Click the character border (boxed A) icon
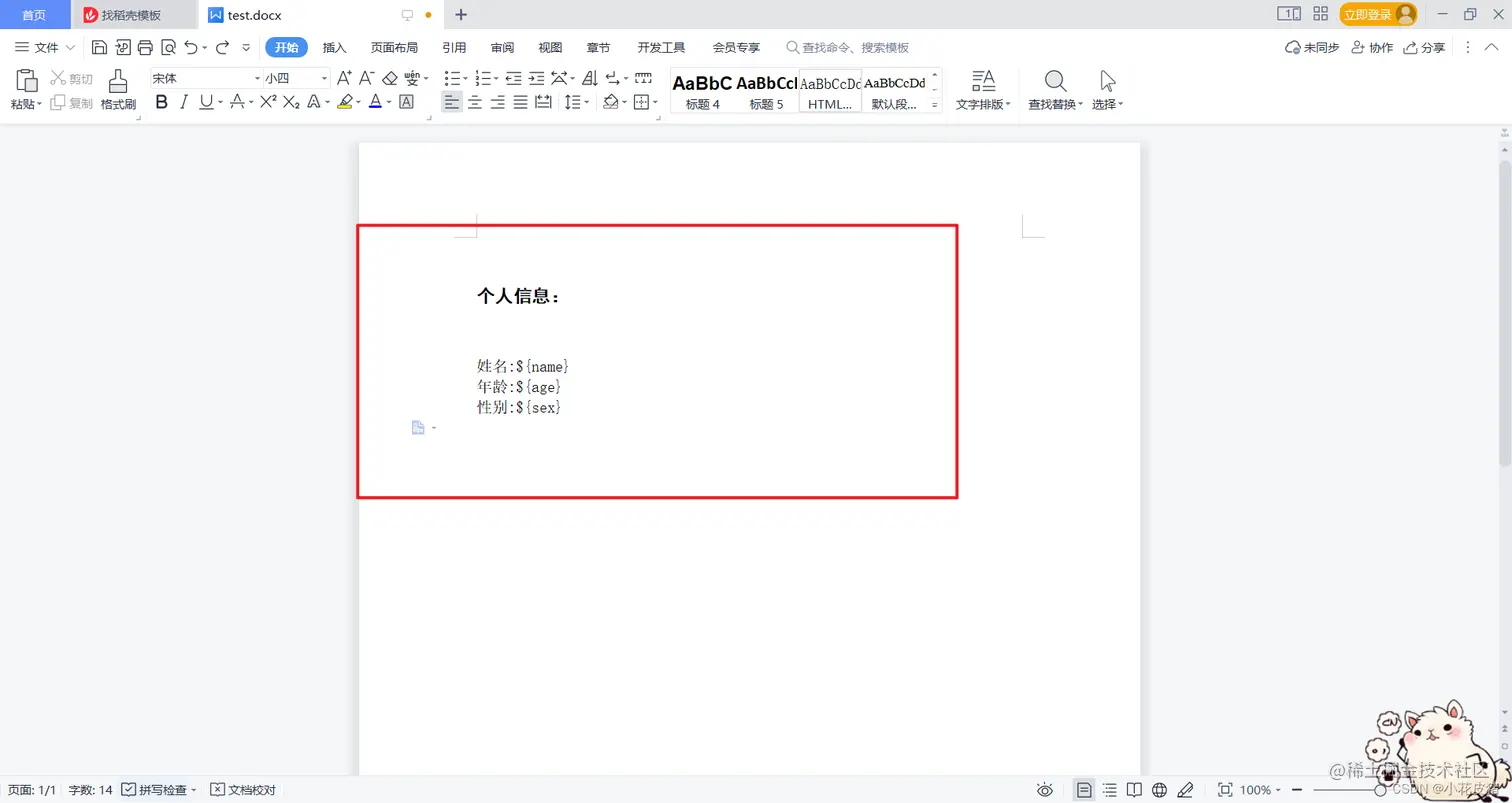The image size is (1512, 803). pos(406,102)
